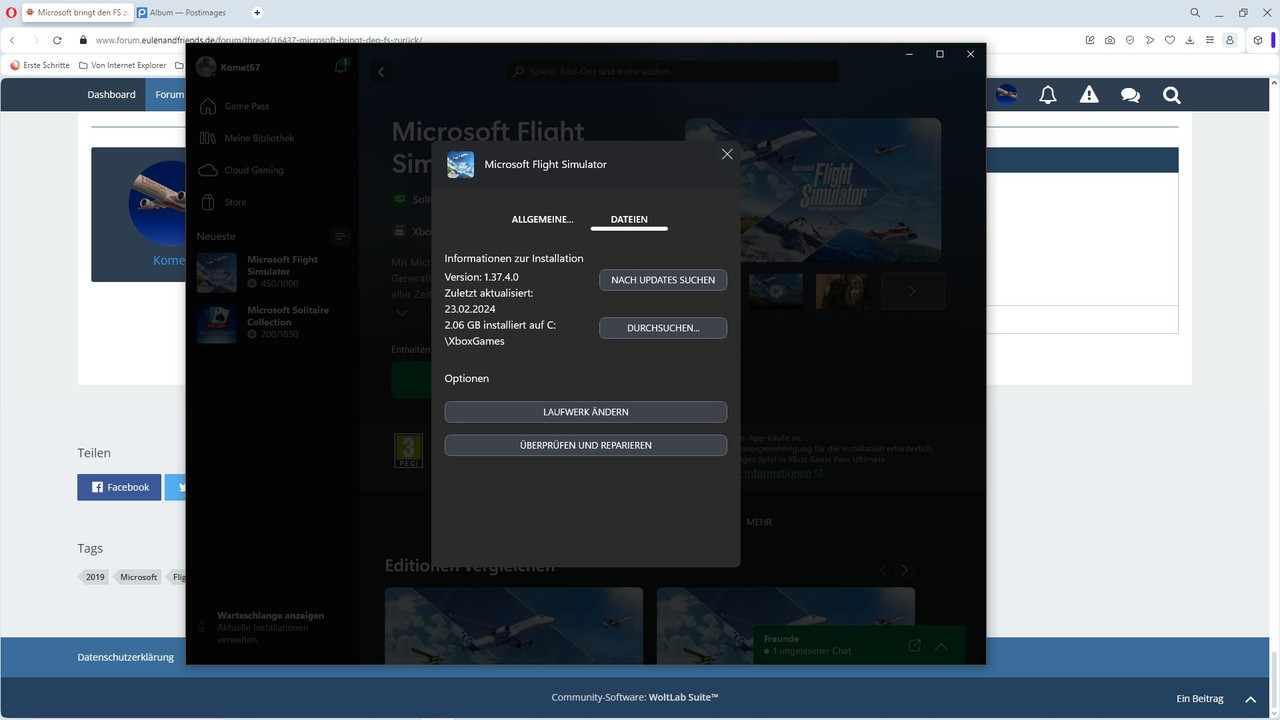Select the DATEIEN tab

[x=629, y=219]
